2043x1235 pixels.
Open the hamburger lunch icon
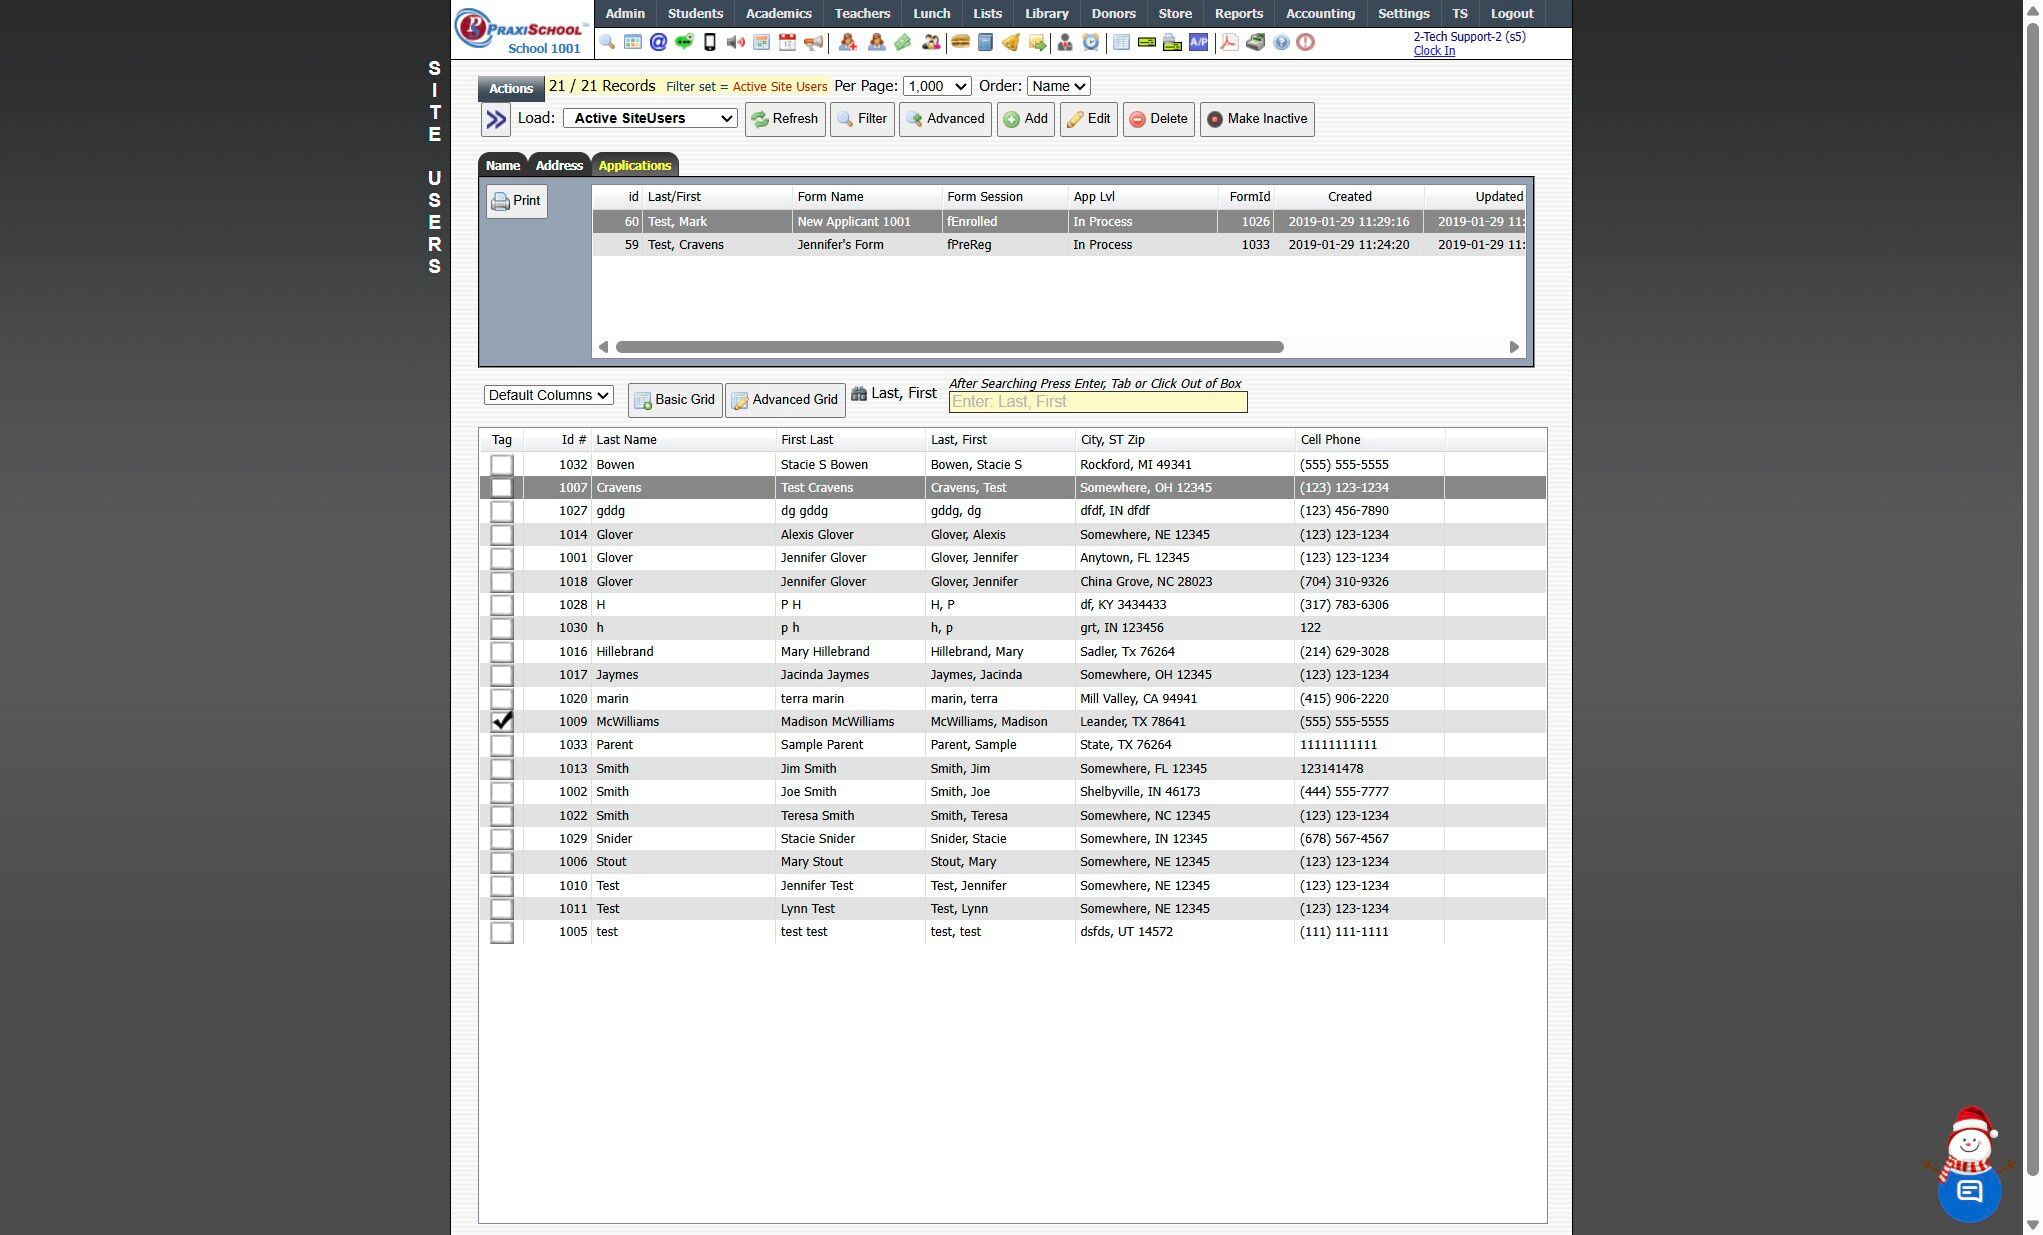click(x=960, y=42)
